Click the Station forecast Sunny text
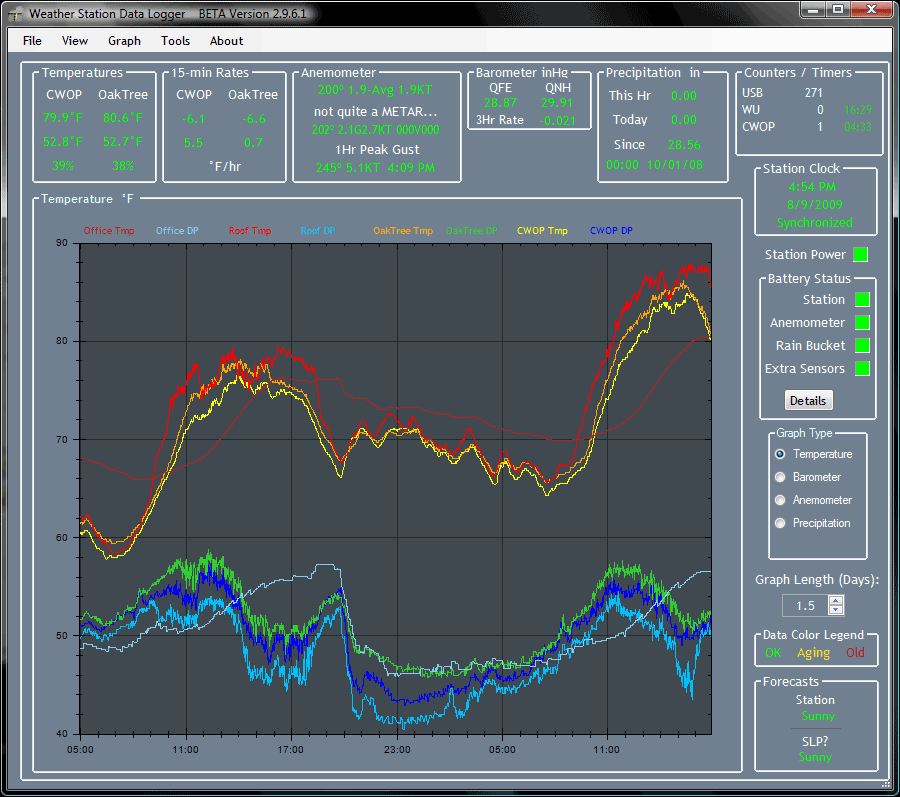The width and height of the screenshot is (900, 797). (818, 716)
